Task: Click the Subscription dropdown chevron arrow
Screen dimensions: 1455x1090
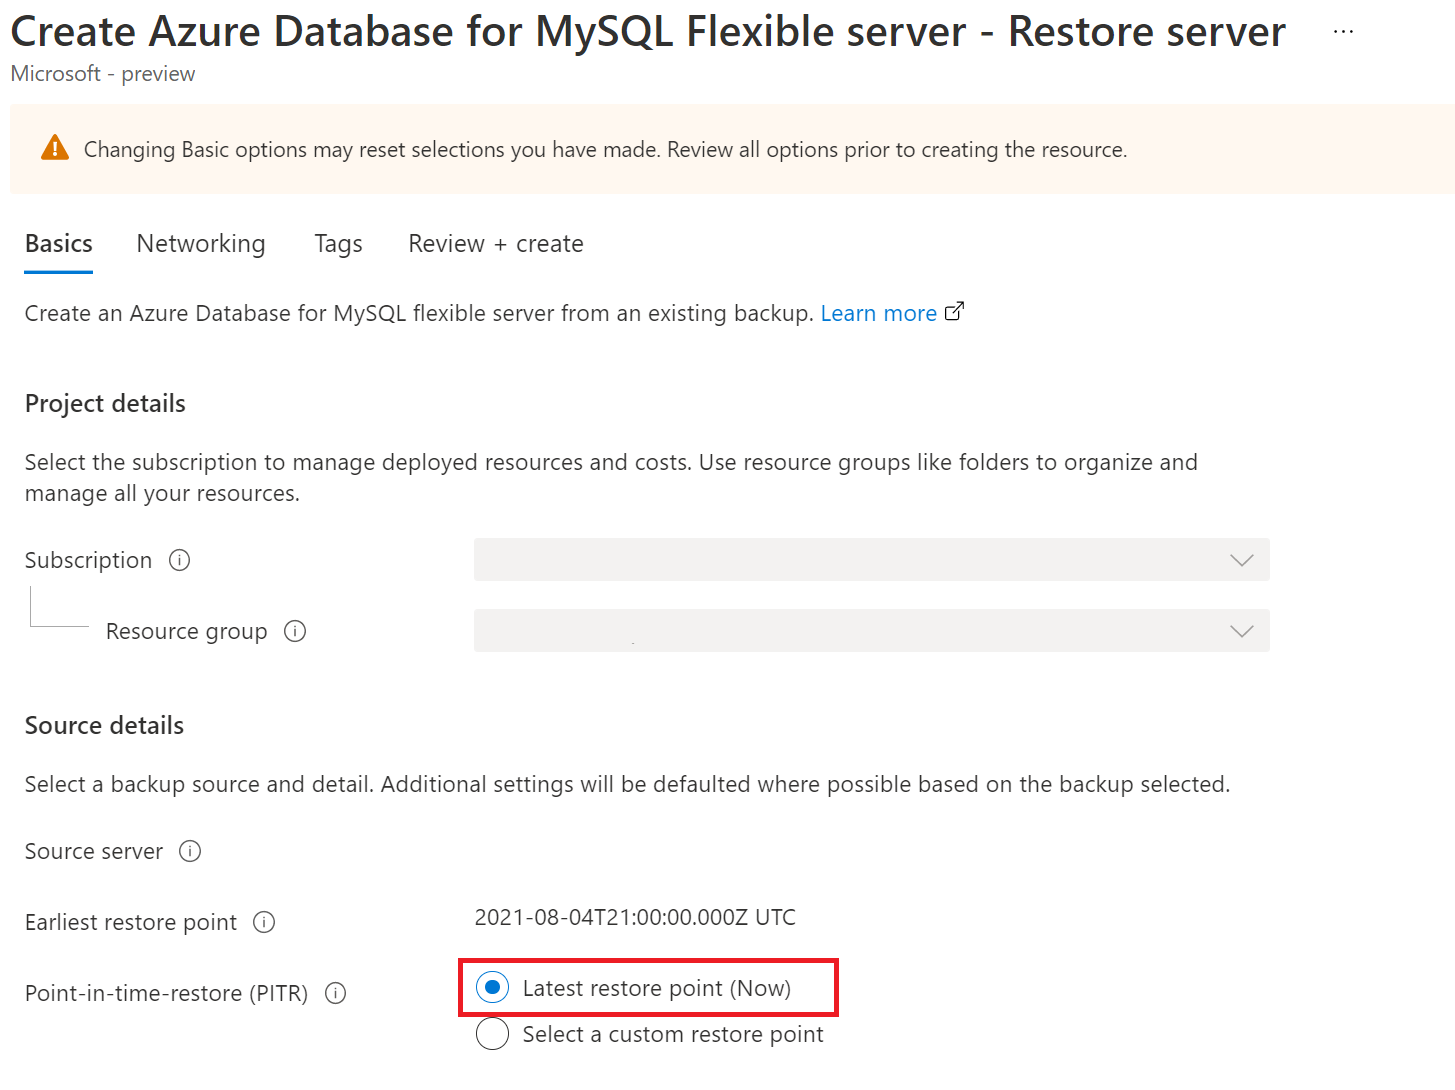Action: pos(1242,560)
